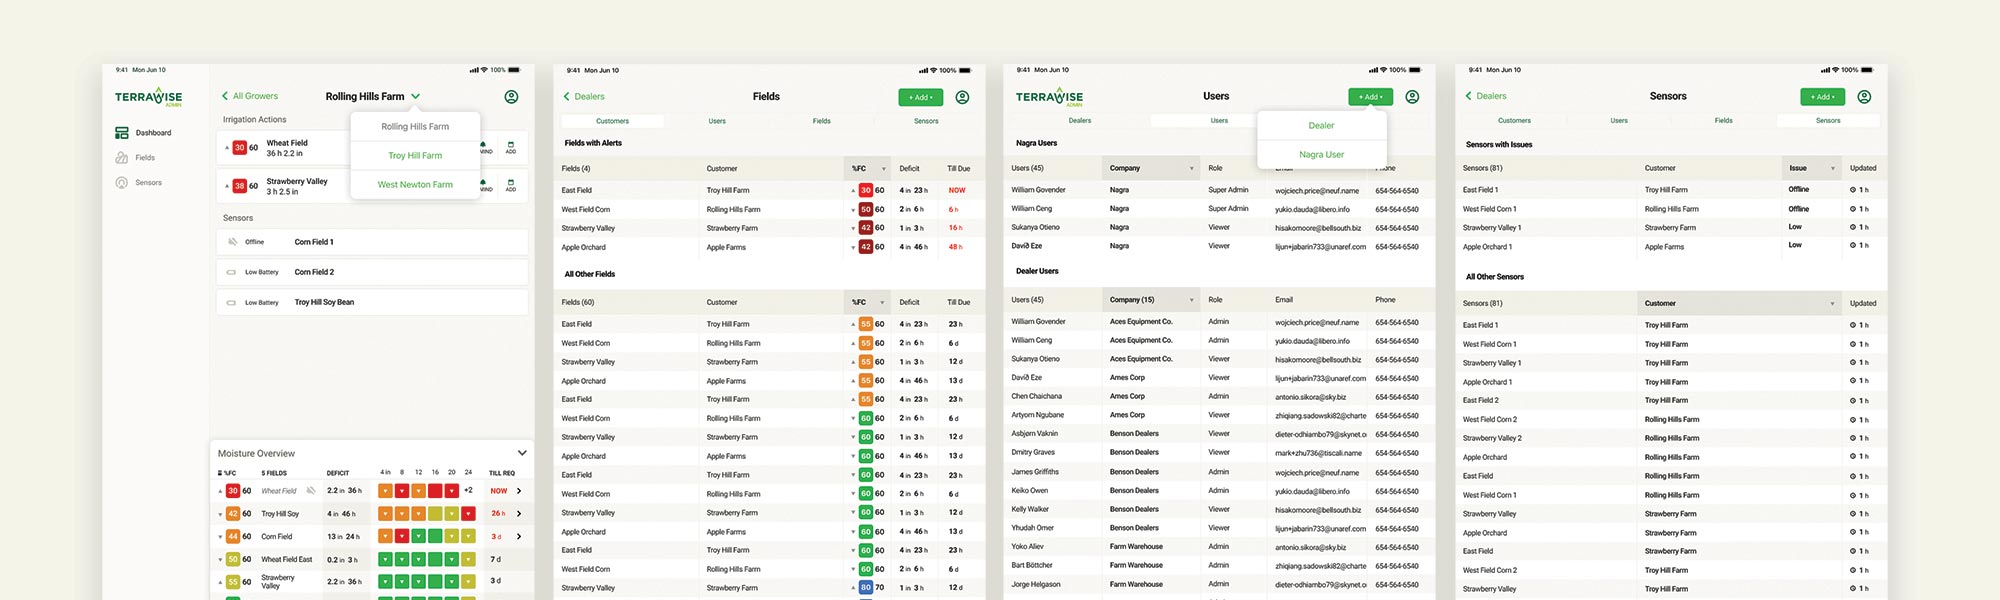The height and width of the screenshot is (600, 2000).
Task: Go back to Dealers from Sensors screen
Action: coord(1486,96)
